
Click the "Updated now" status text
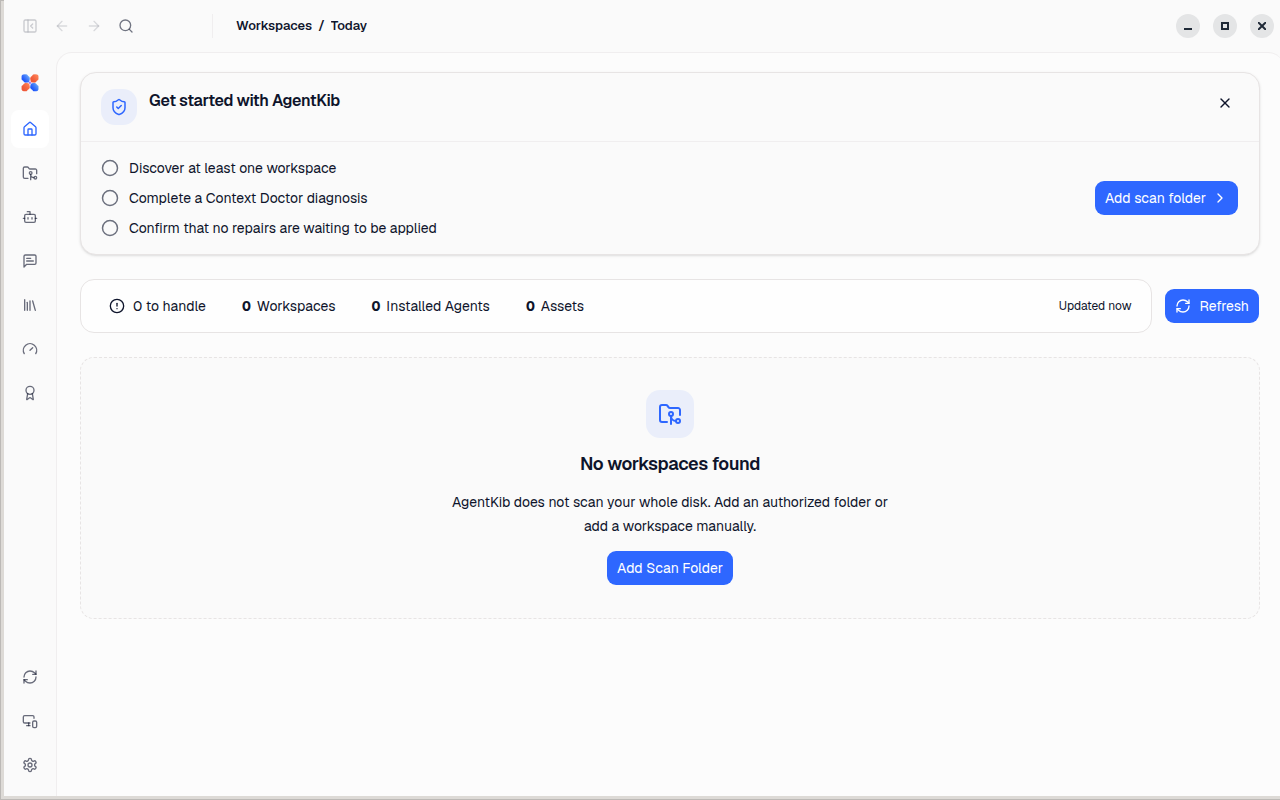[x=1095, y=306]
